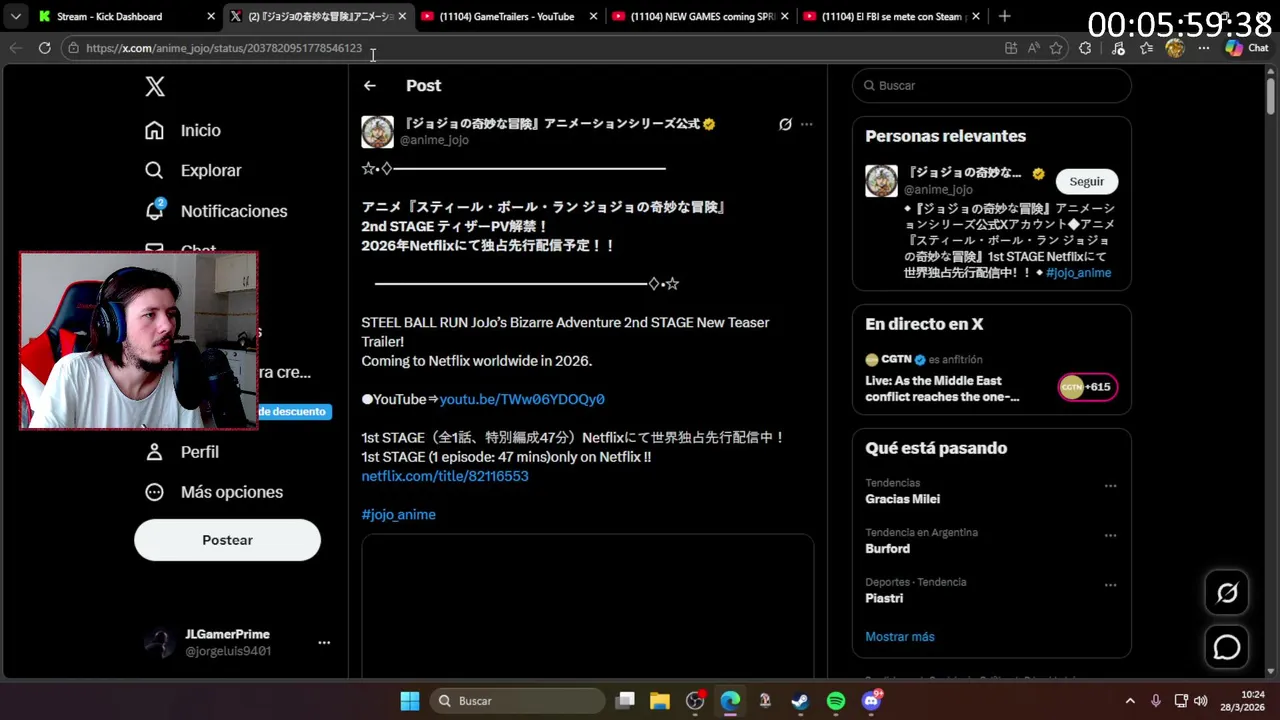Close the GameTrailers YouTube tab

tap(593, 16)
